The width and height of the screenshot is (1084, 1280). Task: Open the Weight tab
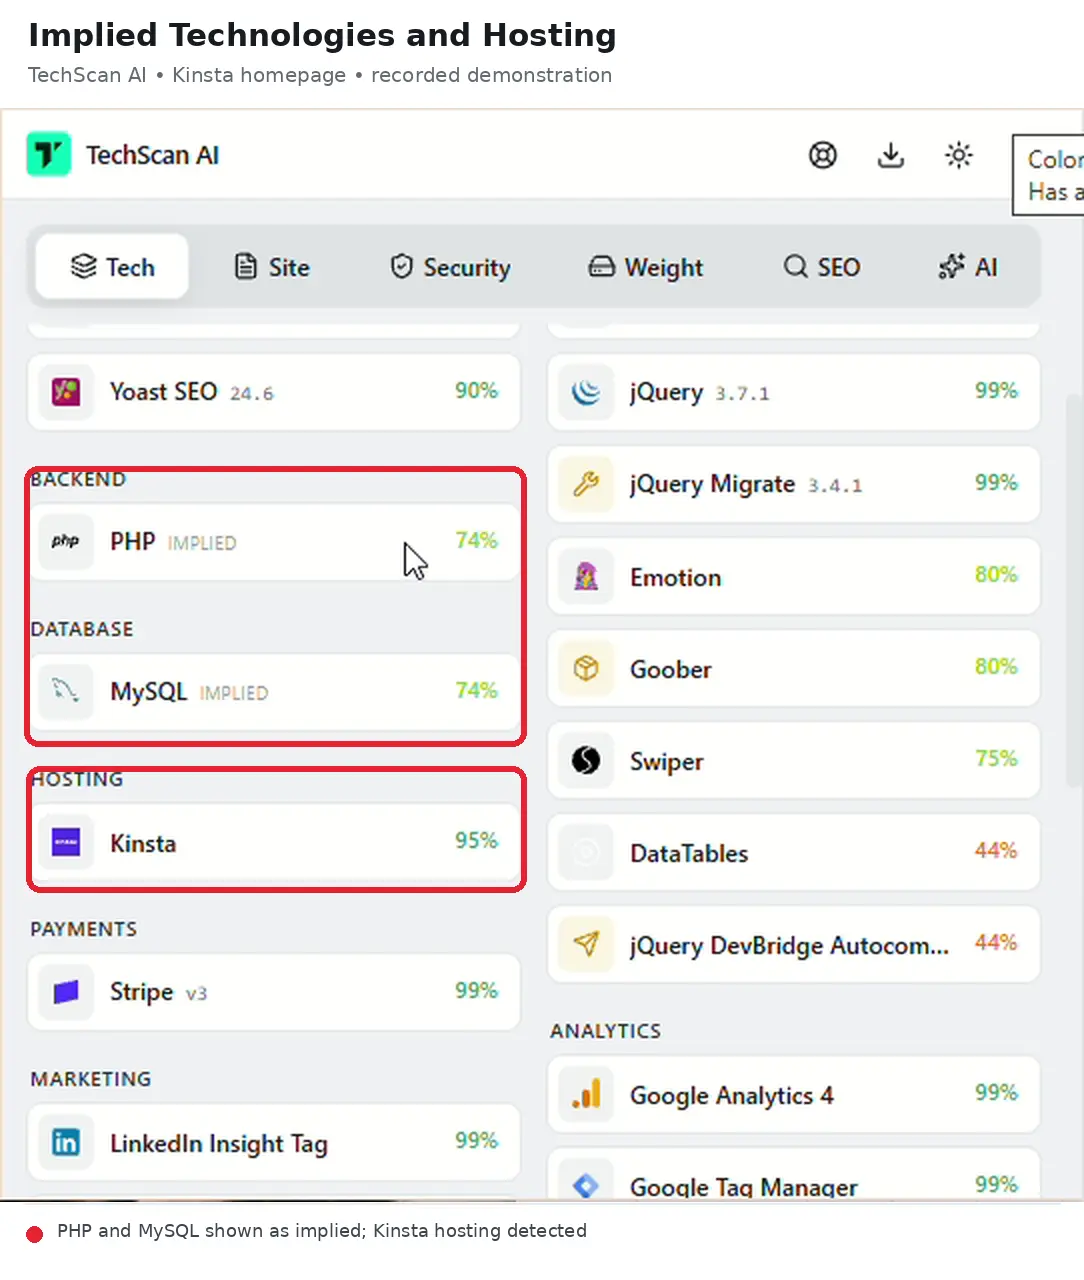645,267
